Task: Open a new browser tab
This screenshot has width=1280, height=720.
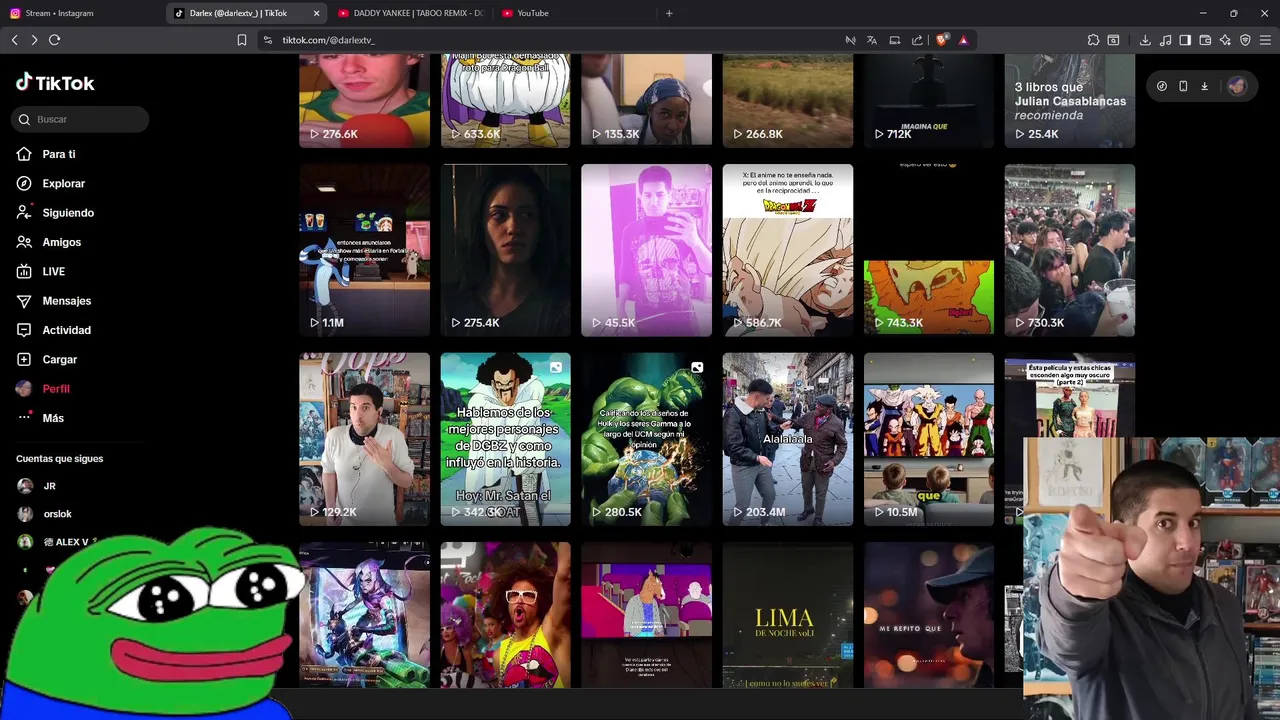Action: (x=669, y=13)
